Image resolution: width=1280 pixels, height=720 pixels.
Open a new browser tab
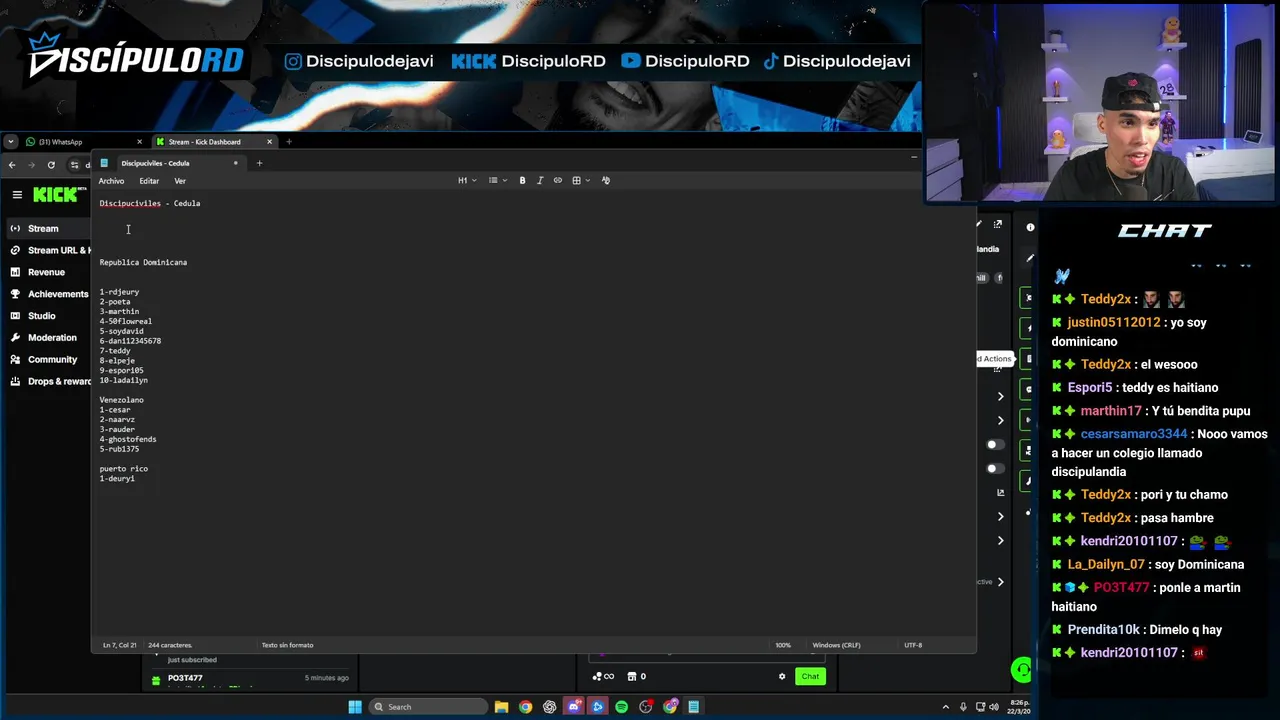pyautogui.click(x=289, y=142)
